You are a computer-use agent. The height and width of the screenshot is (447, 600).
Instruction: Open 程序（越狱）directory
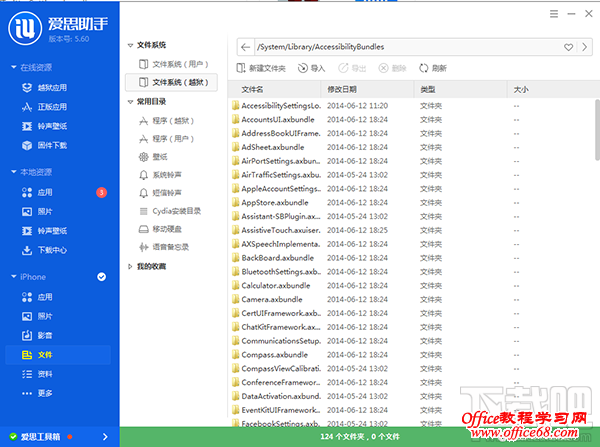pyautogui.click(x=166, y=121)
